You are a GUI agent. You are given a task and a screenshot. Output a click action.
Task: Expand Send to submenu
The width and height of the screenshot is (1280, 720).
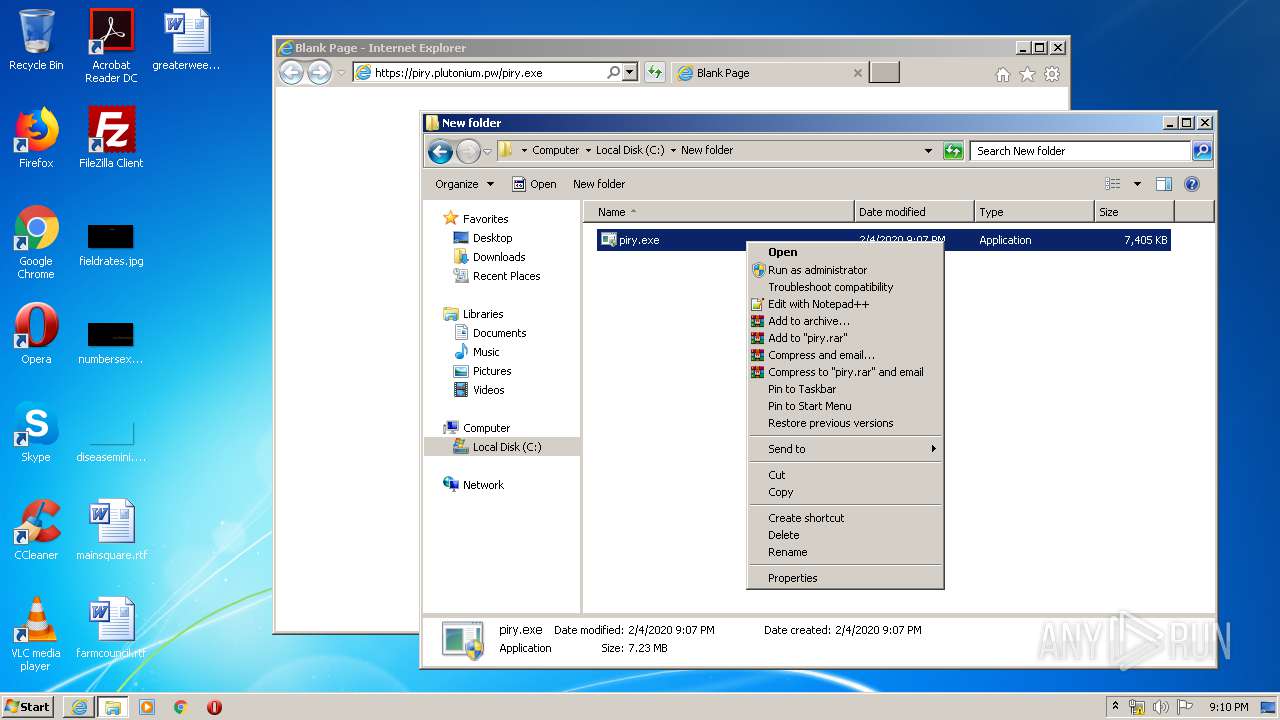845,449
